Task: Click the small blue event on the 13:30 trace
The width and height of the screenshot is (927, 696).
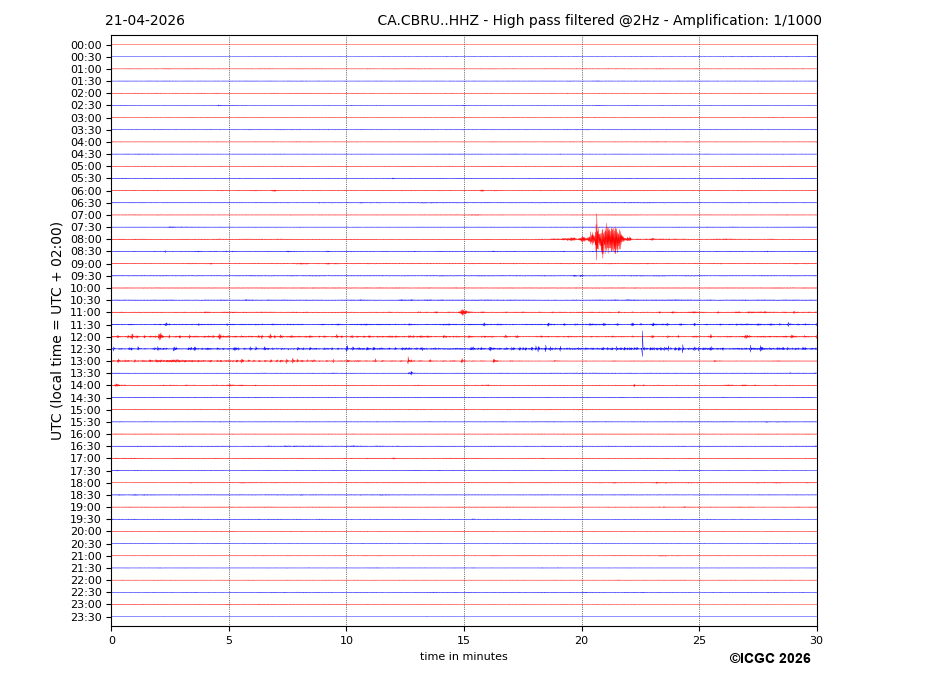Action: [410, 373]
